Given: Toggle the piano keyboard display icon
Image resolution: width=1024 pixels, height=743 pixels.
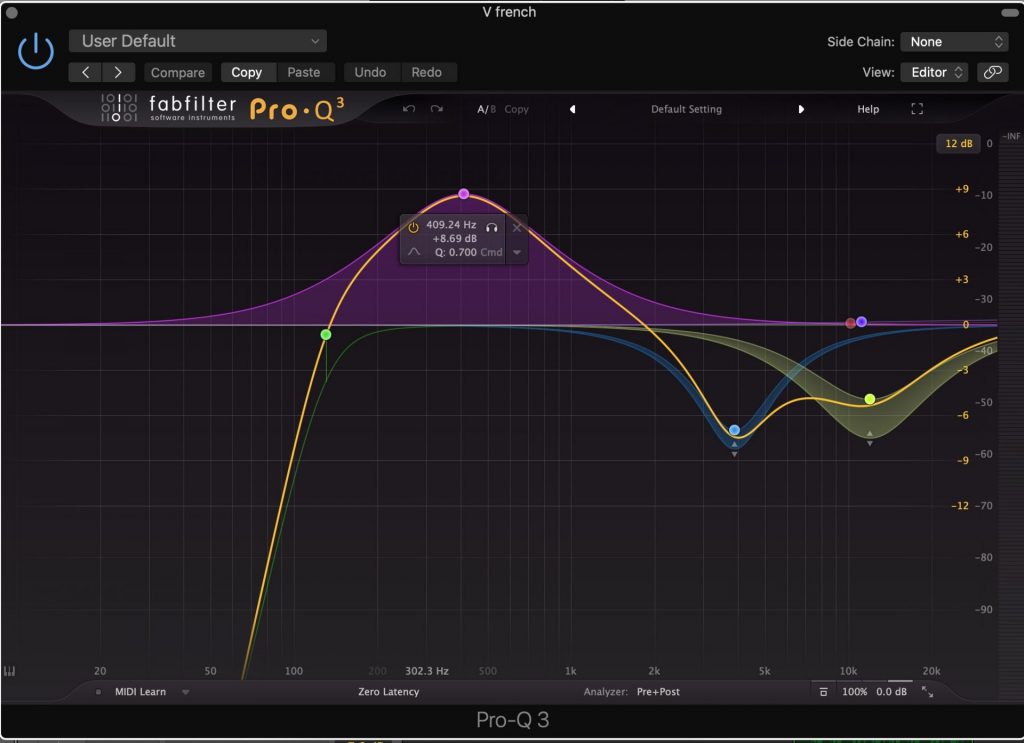Looking at the screenshot, I should tap(9, 671).
